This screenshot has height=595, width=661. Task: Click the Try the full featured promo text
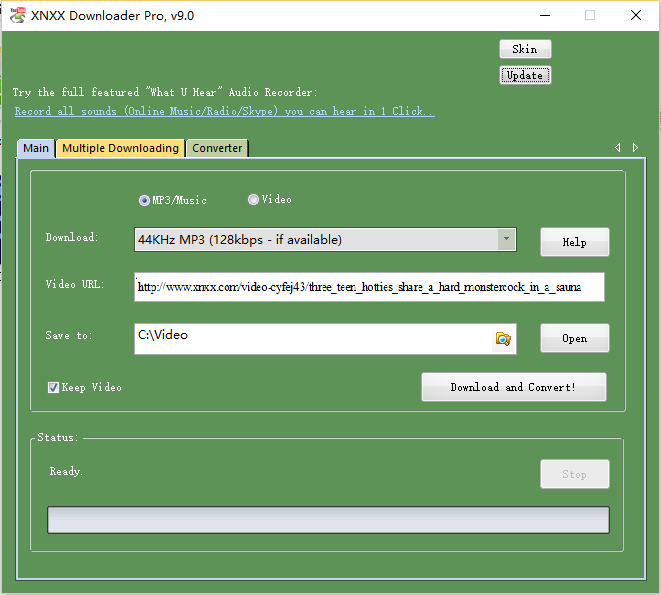(165, 92)
